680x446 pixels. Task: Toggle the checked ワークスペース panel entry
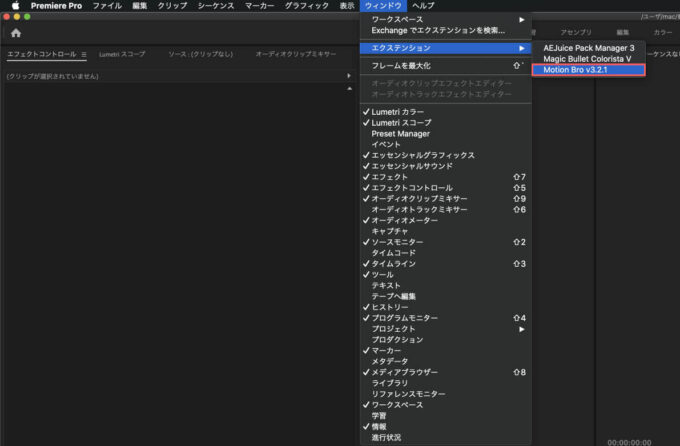point(445,405)
